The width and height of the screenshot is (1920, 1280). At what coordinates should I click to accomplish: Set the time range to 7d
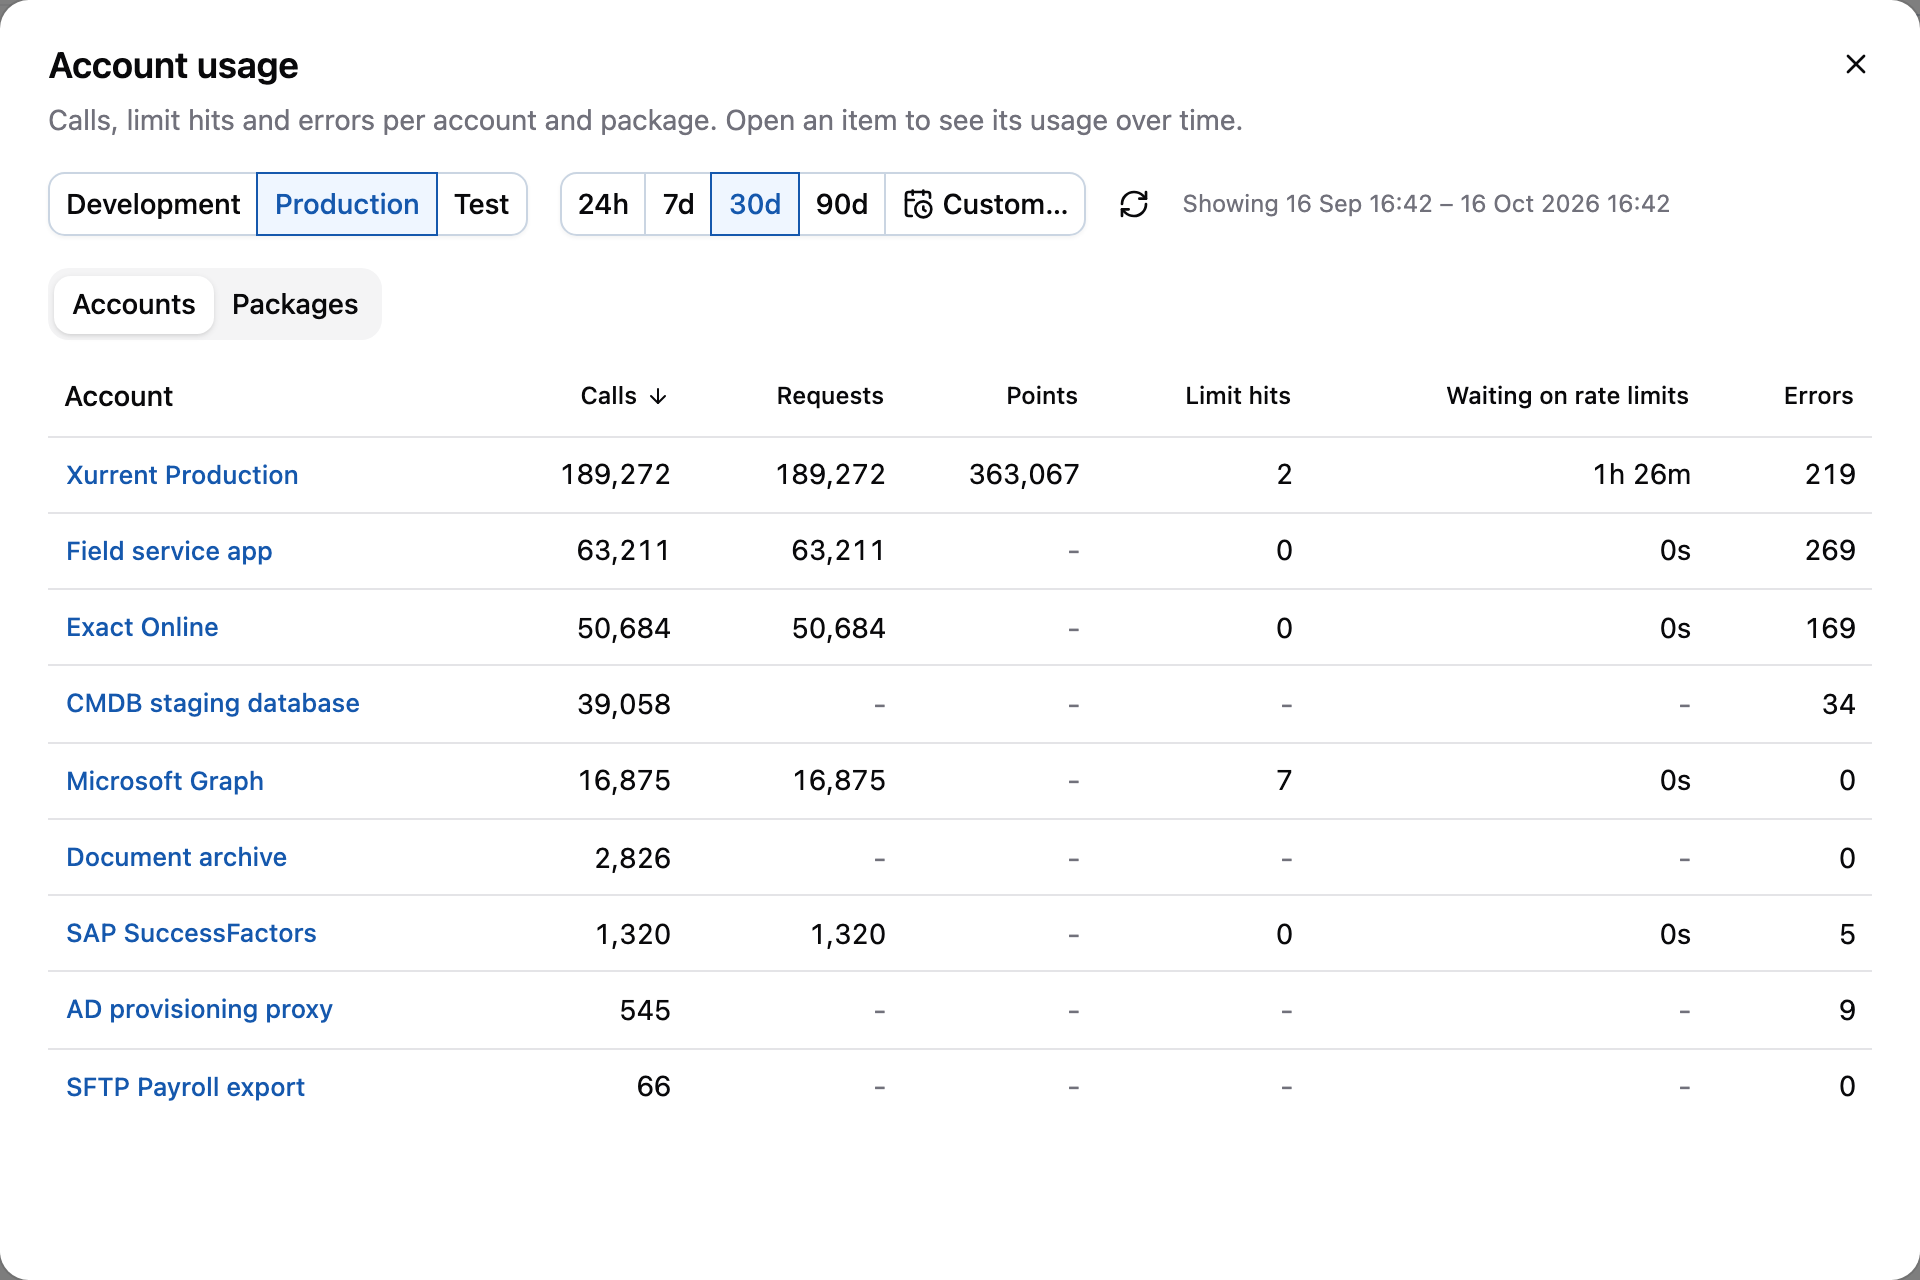678,204
